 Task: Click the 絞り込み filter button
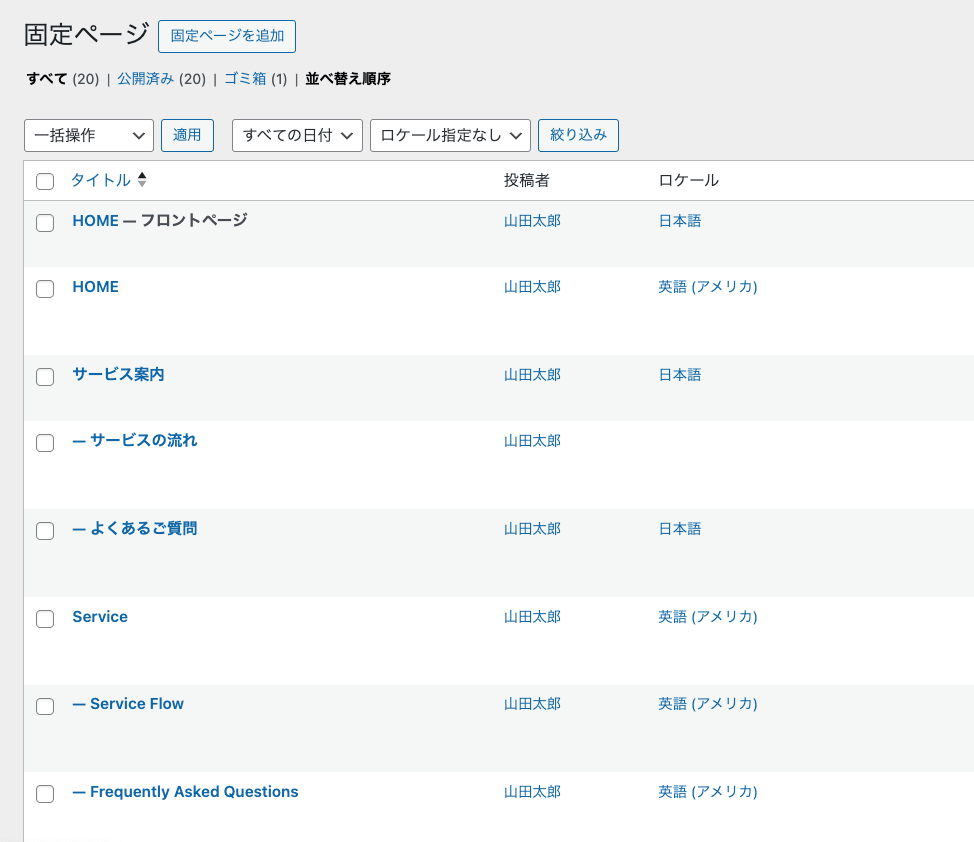(578, 135)
